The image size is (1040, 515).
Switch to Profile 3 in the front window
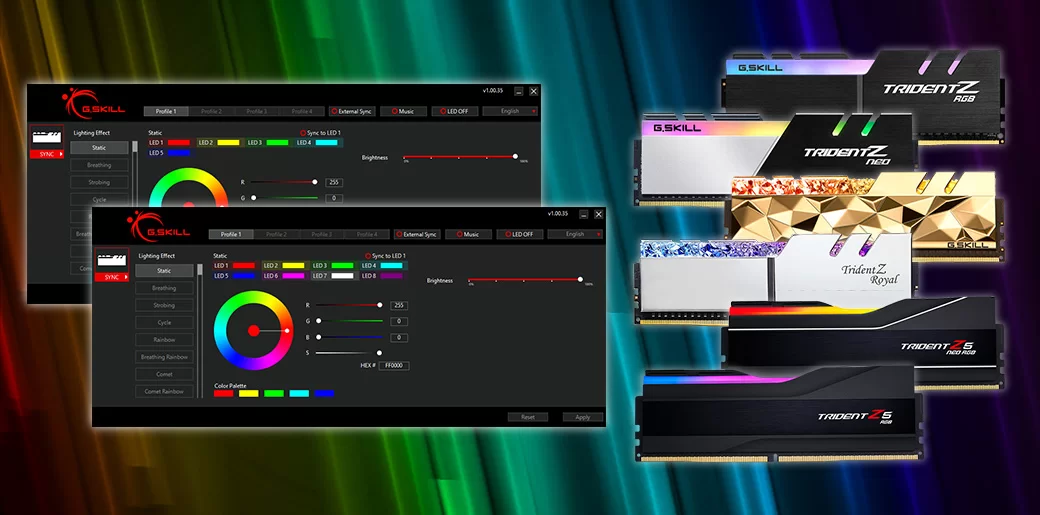pyautogui.click(x=322, y=234)
